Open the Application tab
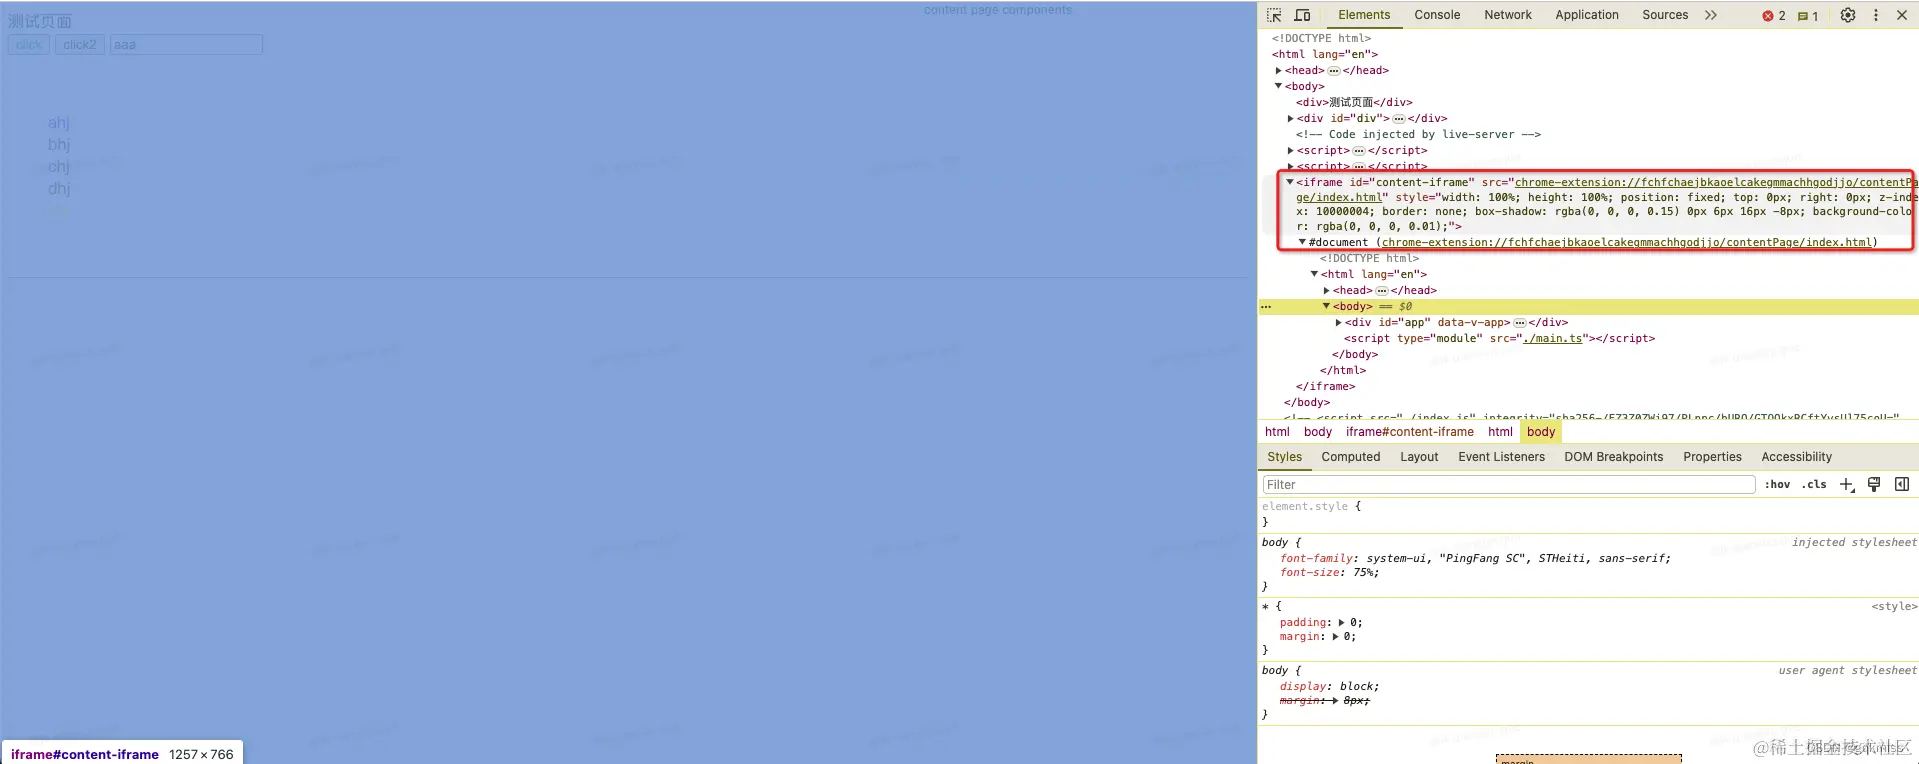This screenshot has height=764, width=1919. (x=1587, y=15)
